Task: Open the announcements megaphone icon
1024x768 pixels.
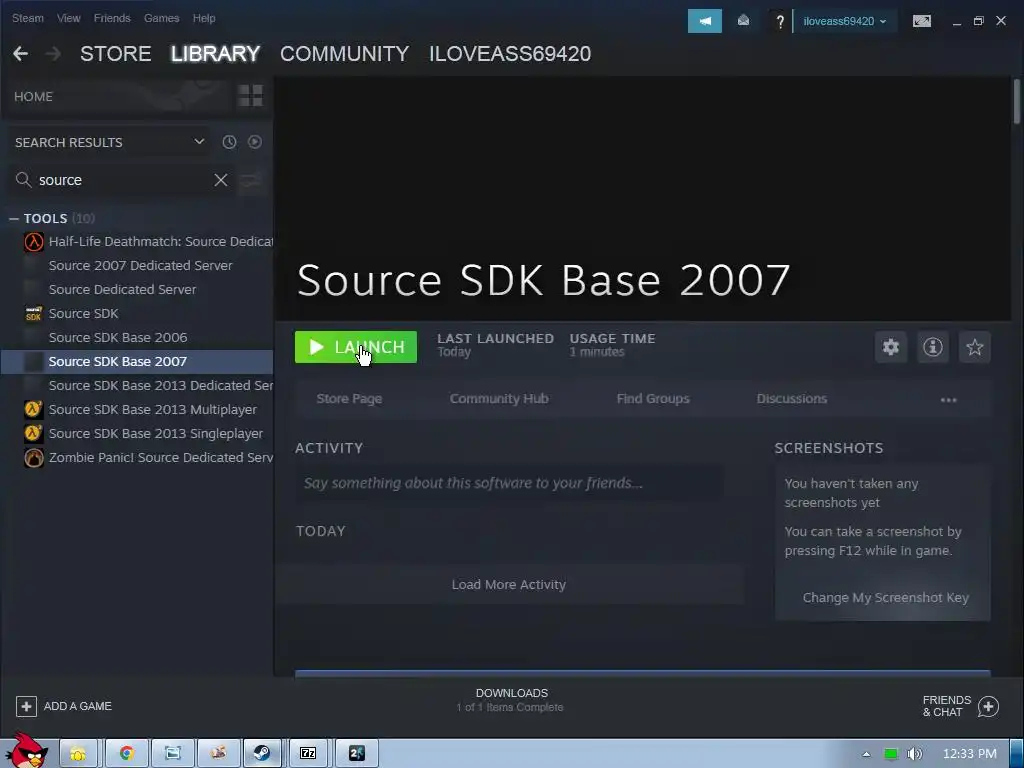Action: click(x=705, y=21)
